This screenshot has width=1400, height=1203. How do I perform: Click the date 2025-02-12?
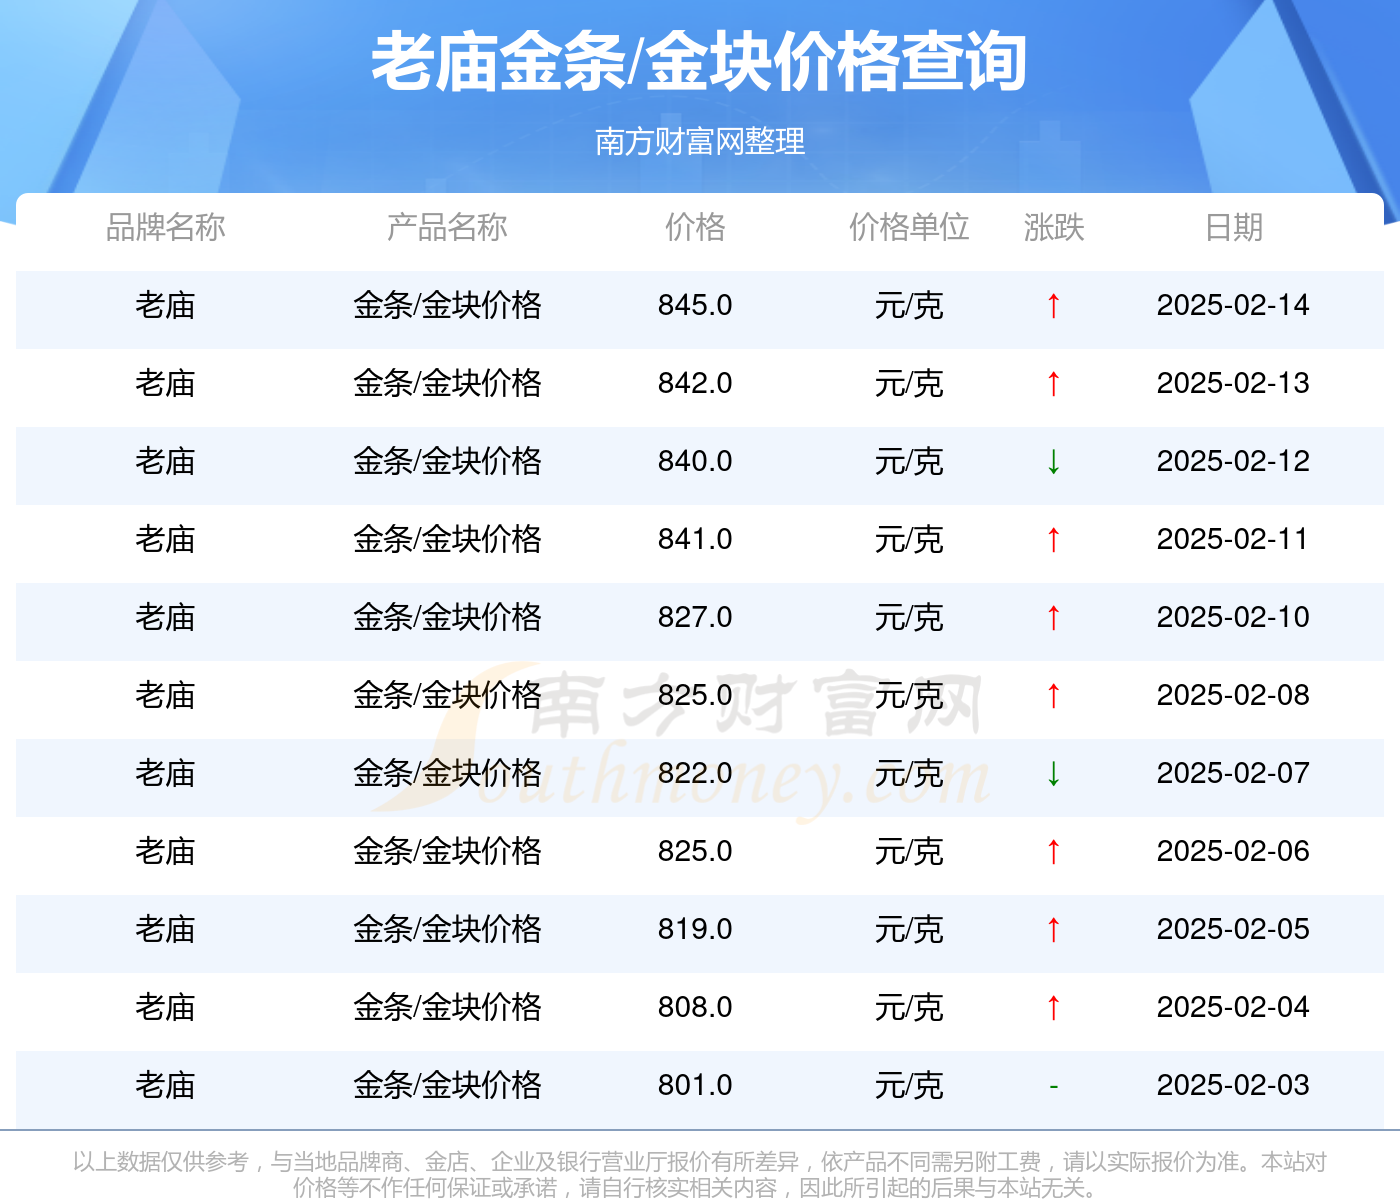coord(1233,461)
